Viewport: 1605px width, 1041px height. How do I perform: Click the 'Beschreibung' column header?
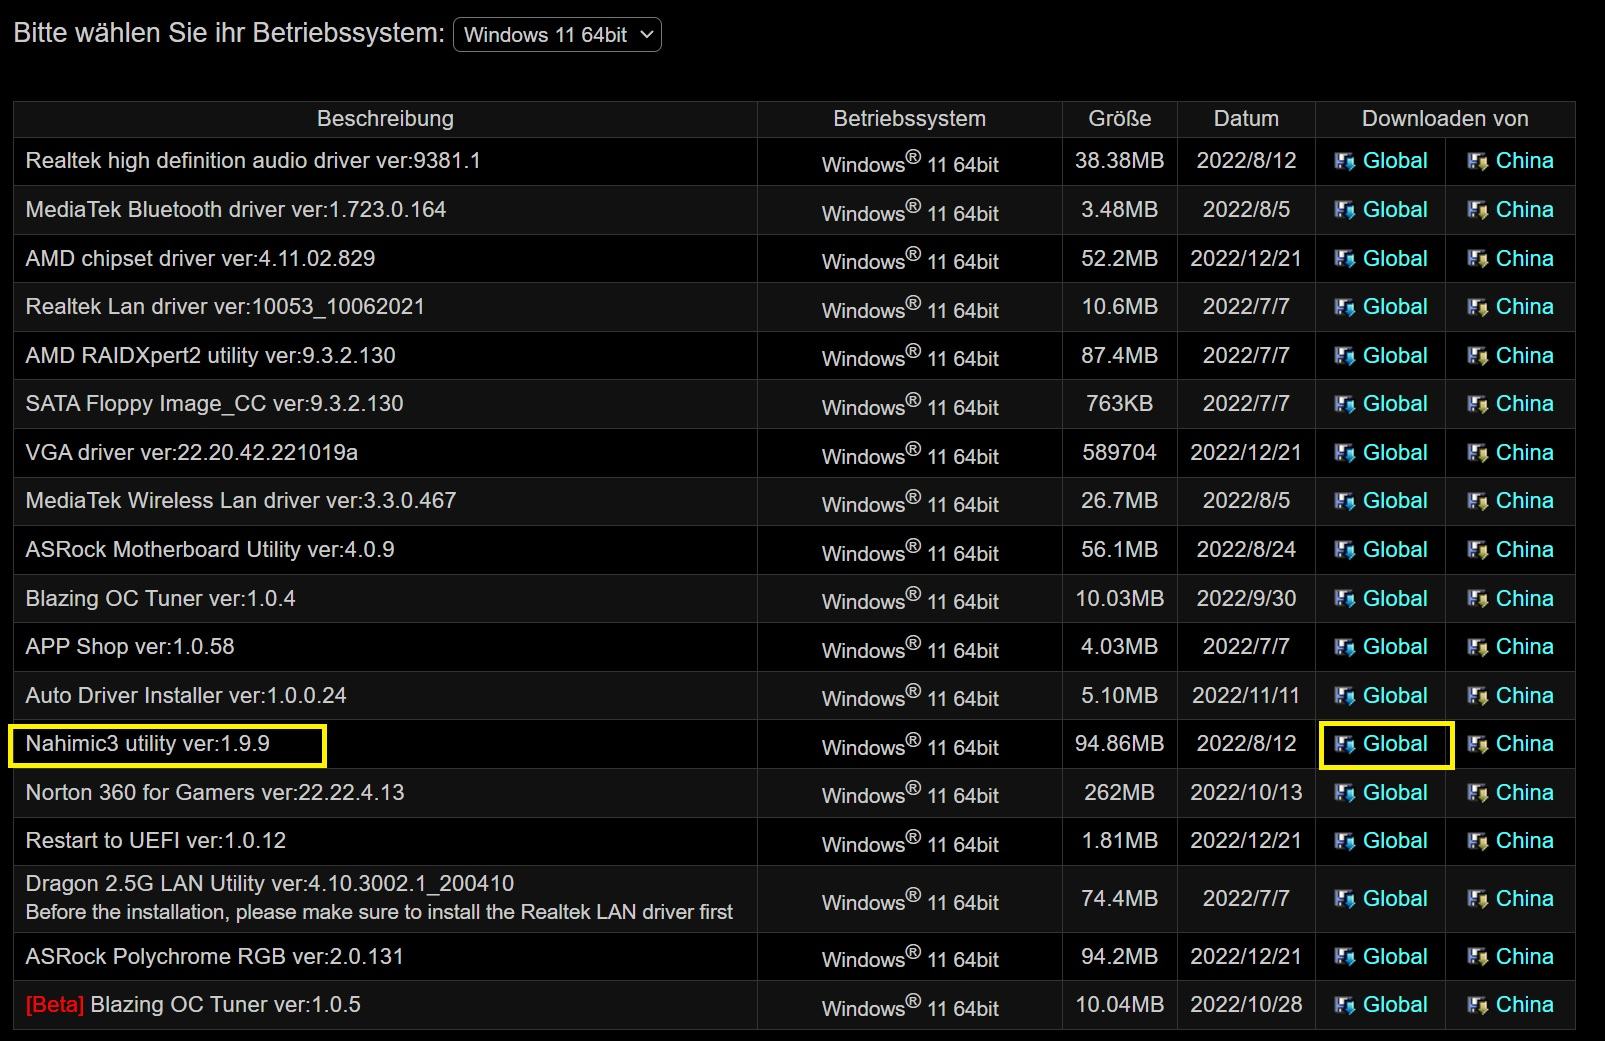[x=385, y=119]
